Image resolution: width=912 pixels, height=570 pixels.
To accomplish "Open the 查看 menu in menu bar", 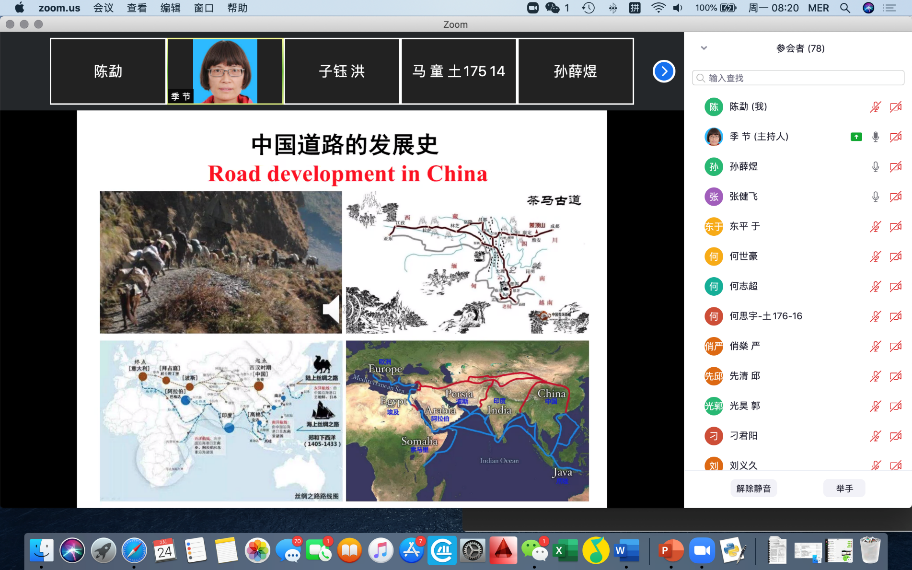I will click(x=136, y=8).
